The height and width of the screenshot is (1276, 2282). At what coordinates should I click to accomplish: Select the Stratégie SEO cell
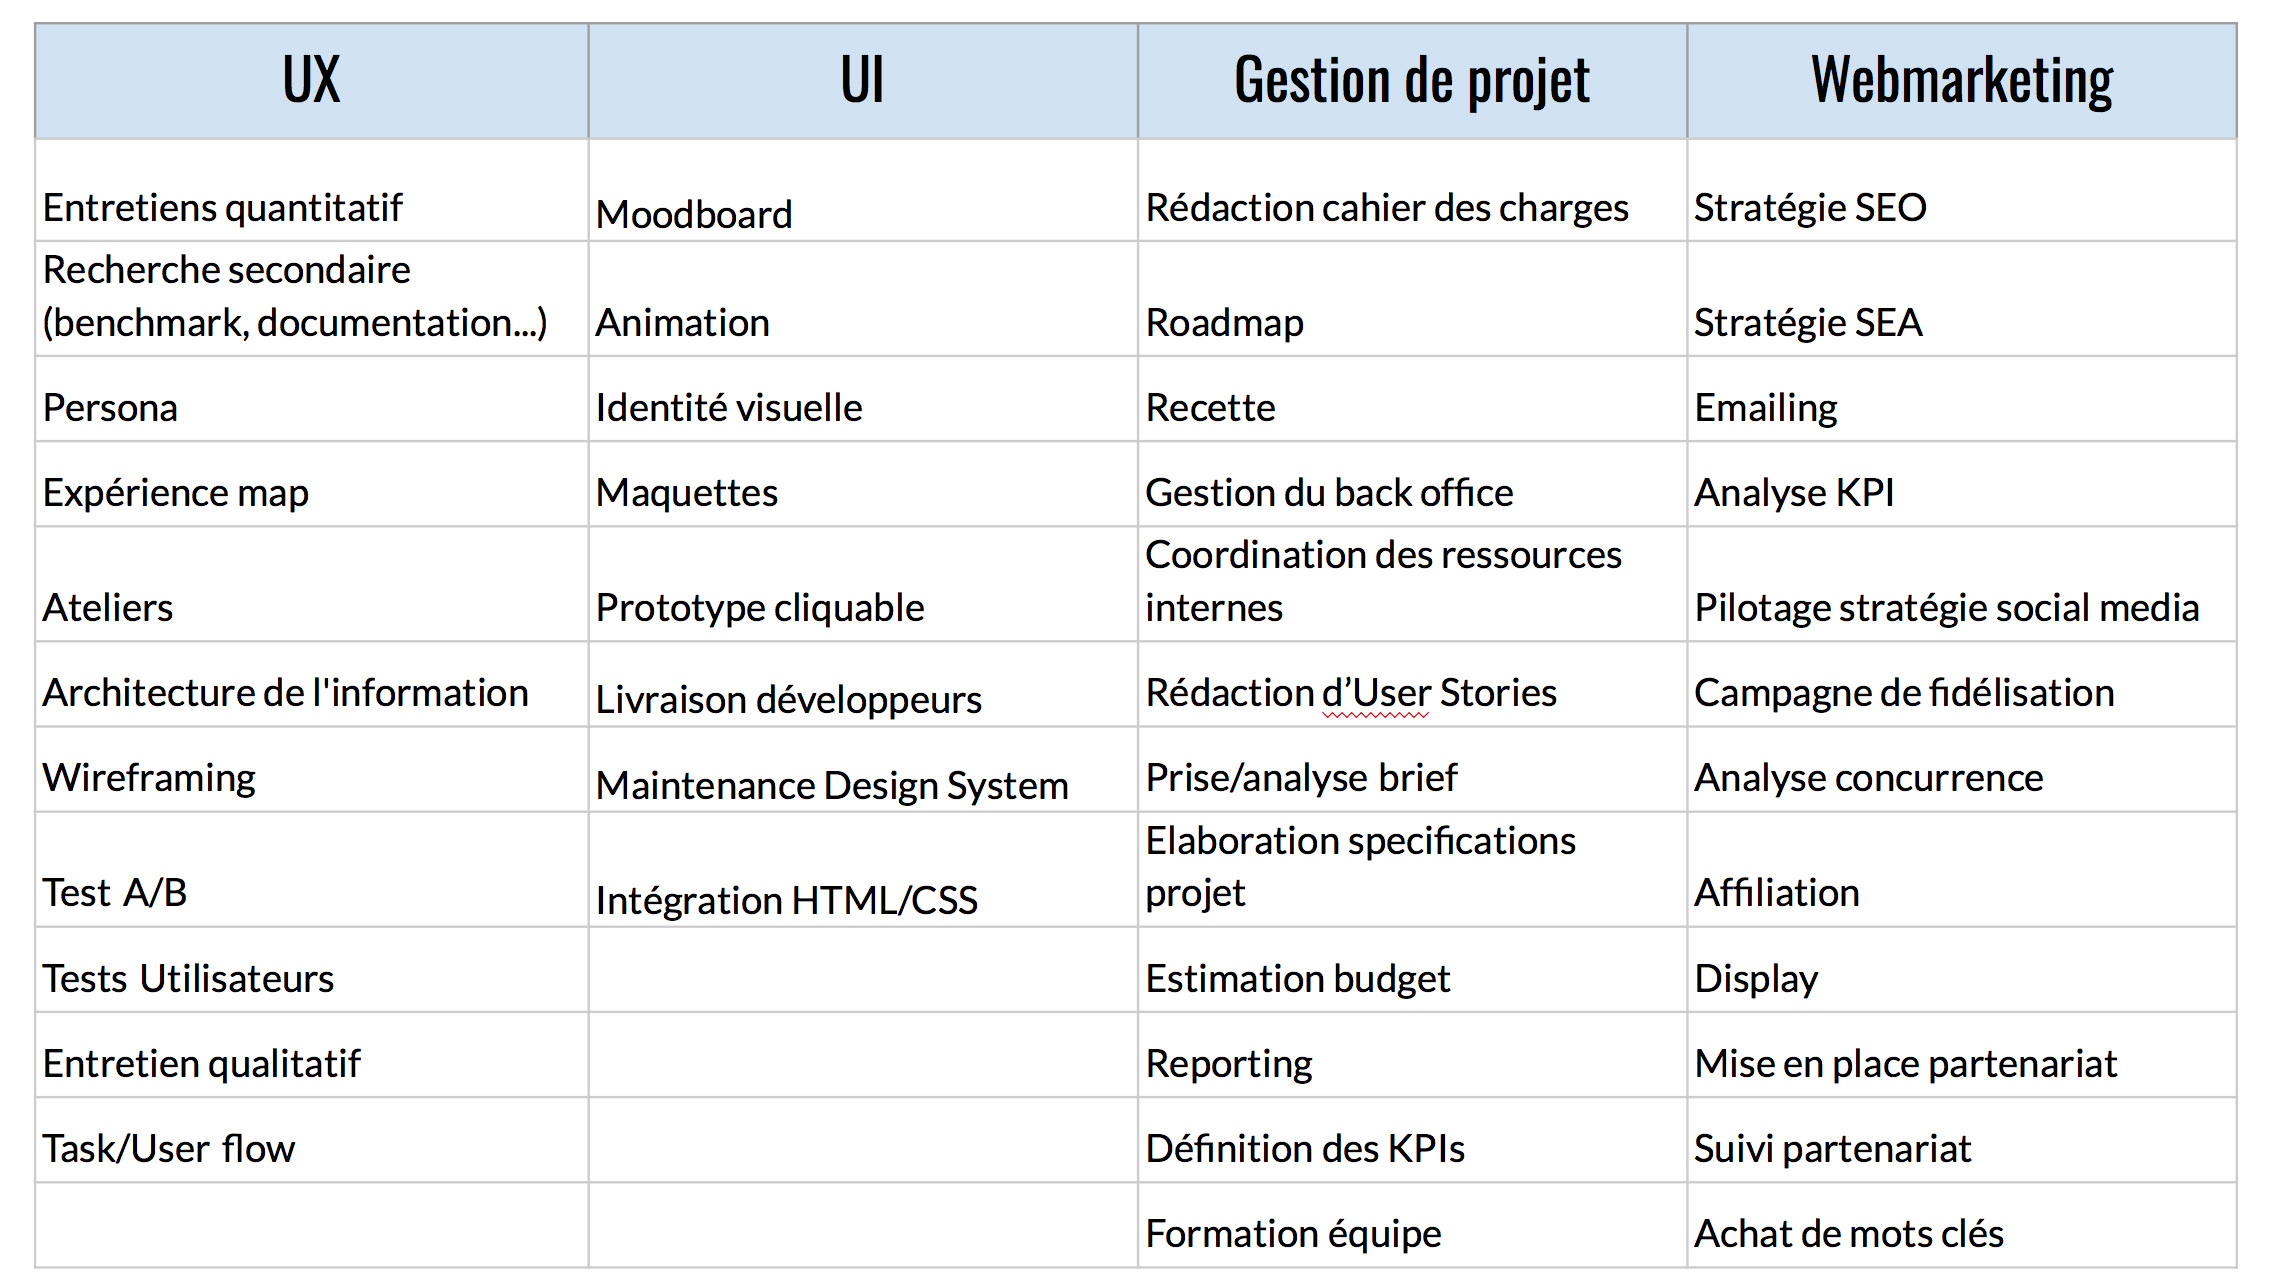click(x=1962, y=190)
